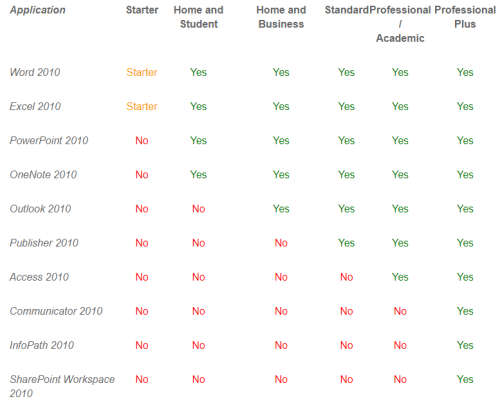Select the OneNote 2010 row label
The height and width of the screenshot is (401, 500).
tap(43, 175)
